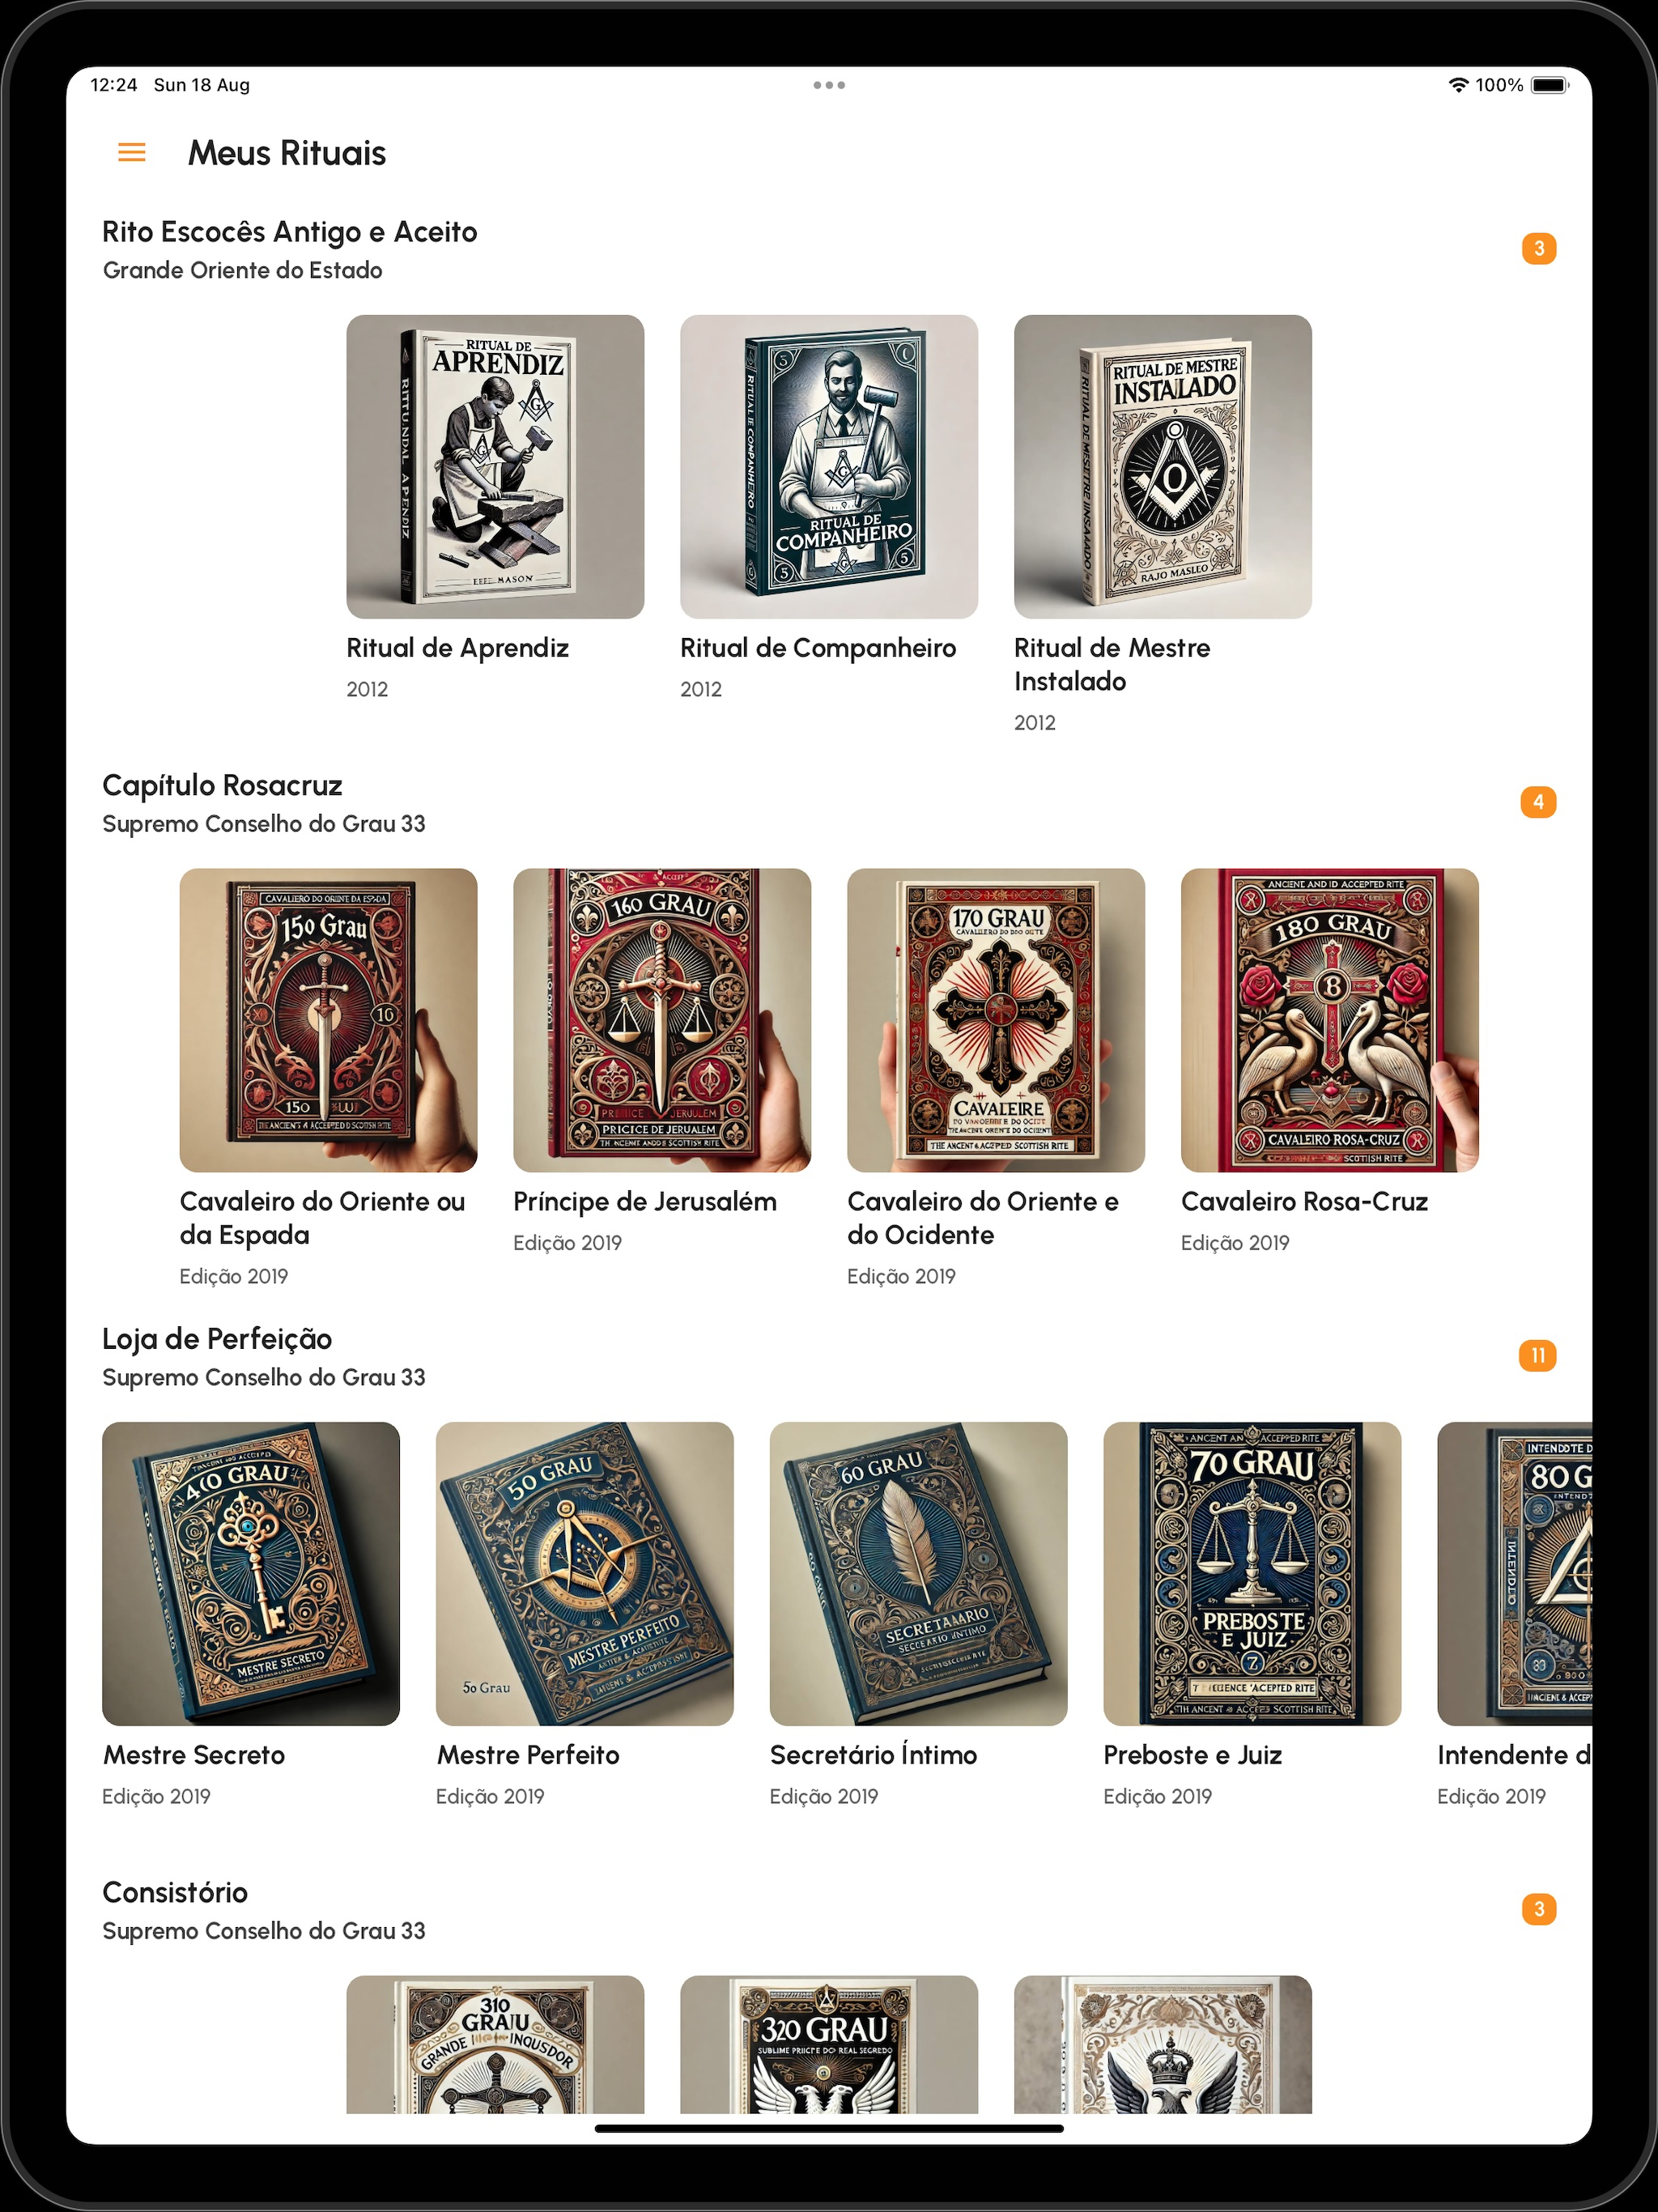The height and width of the screenshot is (2212, 1658).
Task: Tap the Wi-Fi status icon
Action: point(1459,85)
